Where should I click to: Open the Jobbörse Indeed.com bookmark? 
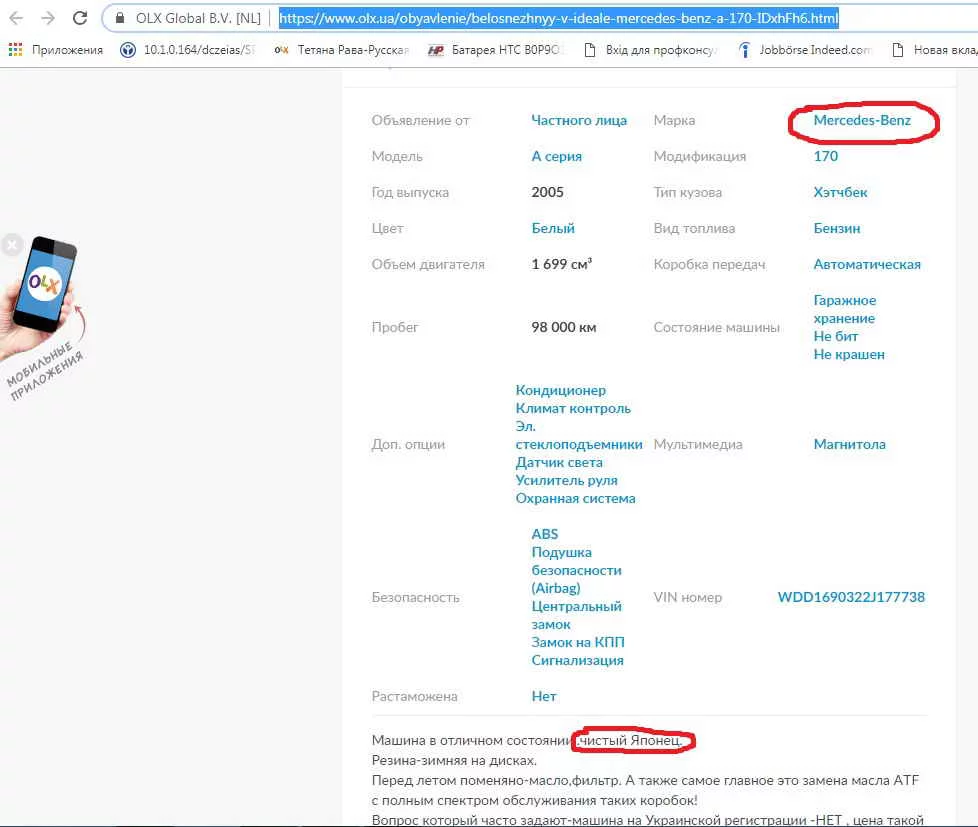[805, 50]
